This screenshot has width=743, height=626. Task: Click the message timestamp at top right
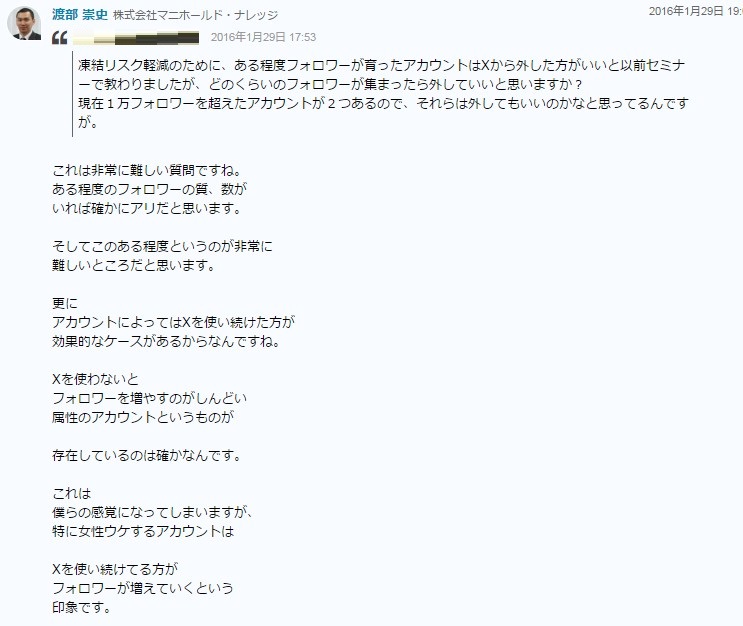pos(695,11)
